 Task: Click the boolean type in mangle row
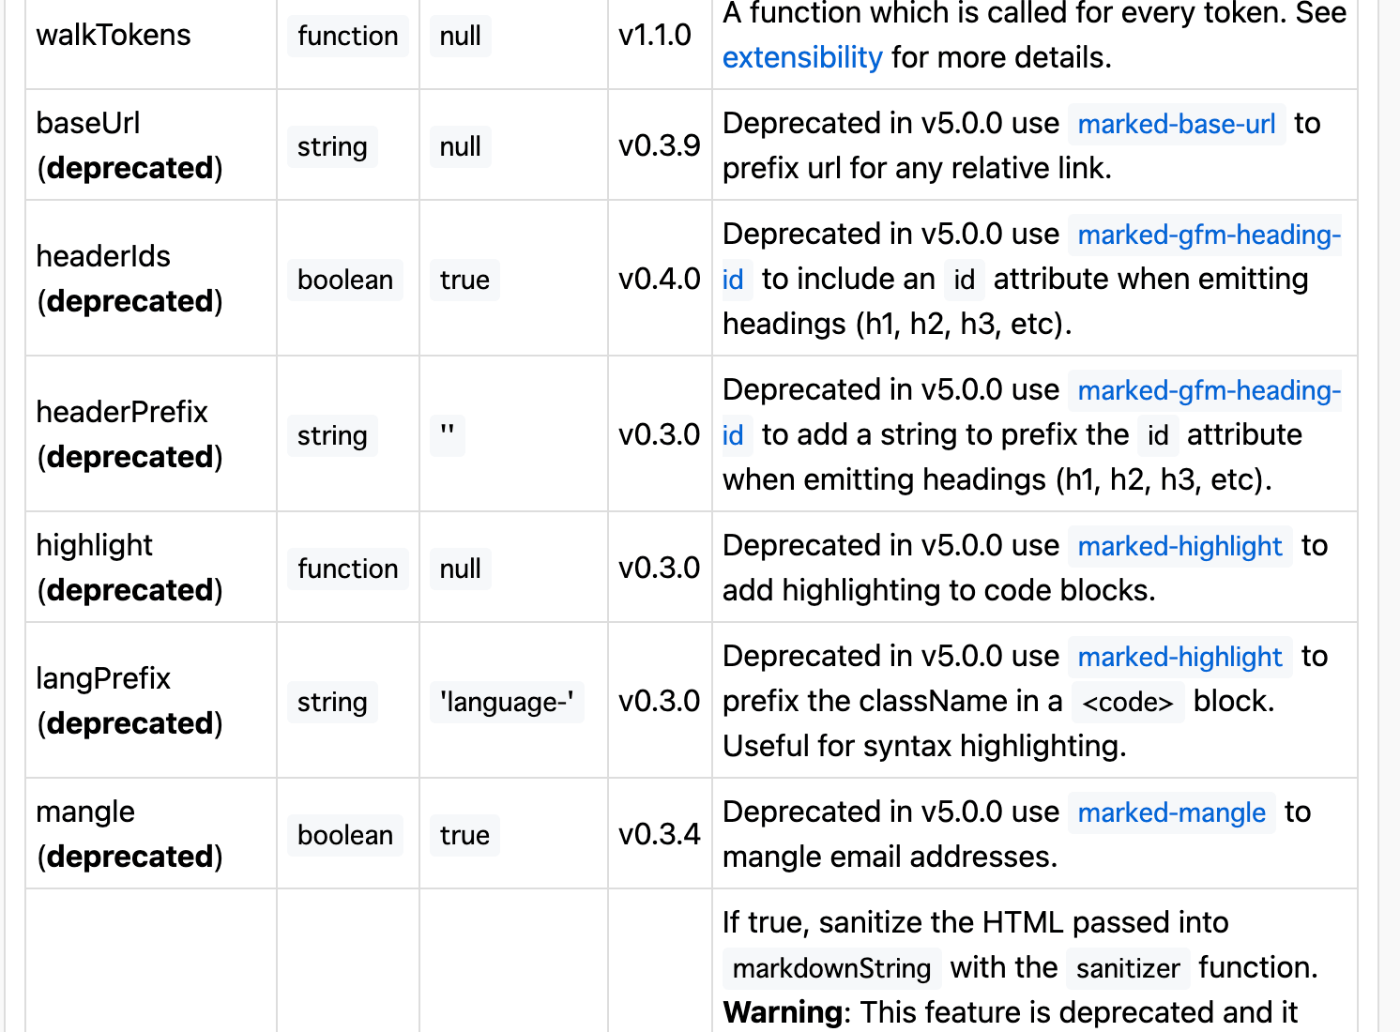[x=345, y=835]
